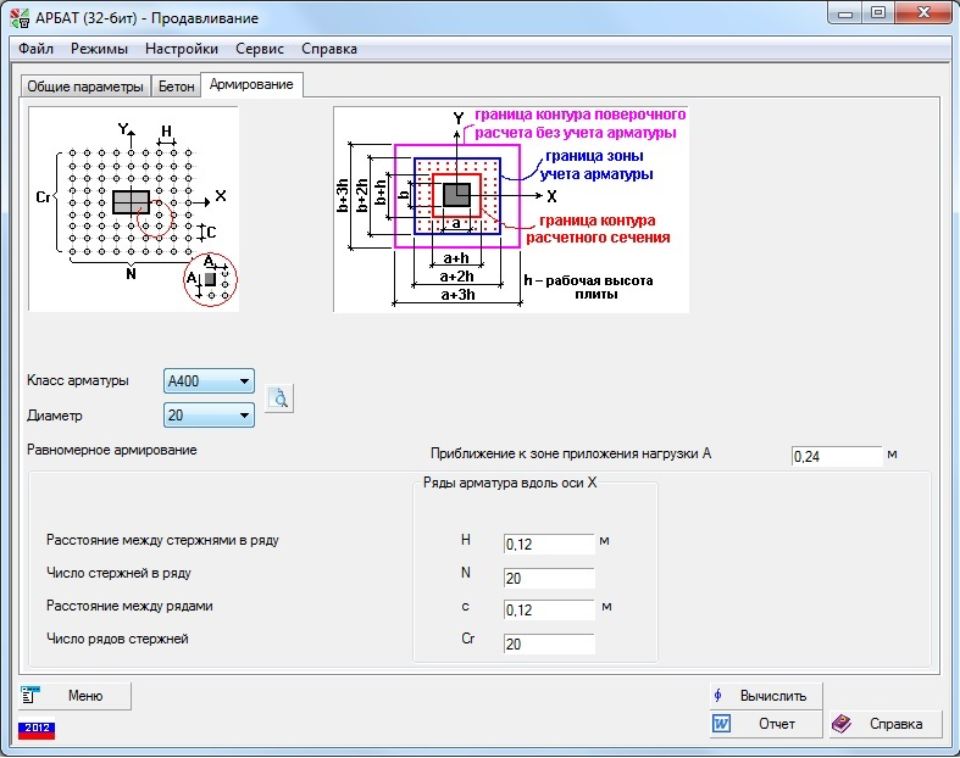The height and width of the screenshot is (758, 960).
Task: Focus the bar spacing H input field
Action: (x=548, y=545)
